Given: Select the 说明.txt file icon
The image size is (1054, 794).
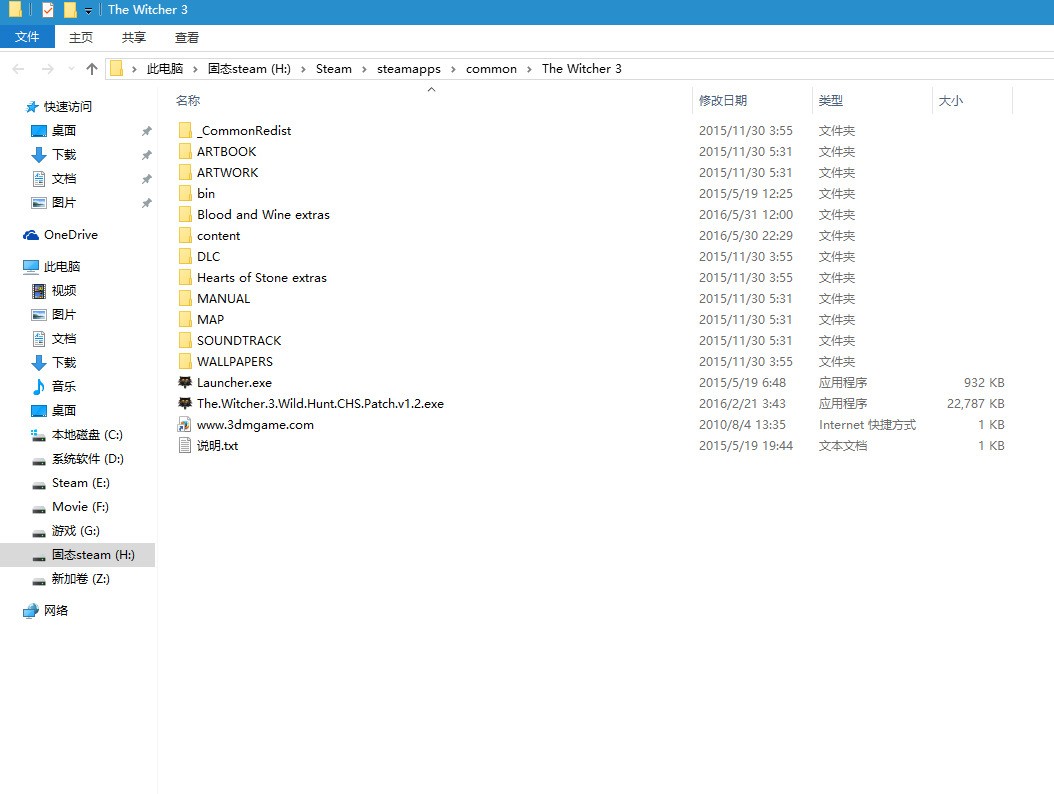Looking at the screenshot, I should (x=185, y=445).
